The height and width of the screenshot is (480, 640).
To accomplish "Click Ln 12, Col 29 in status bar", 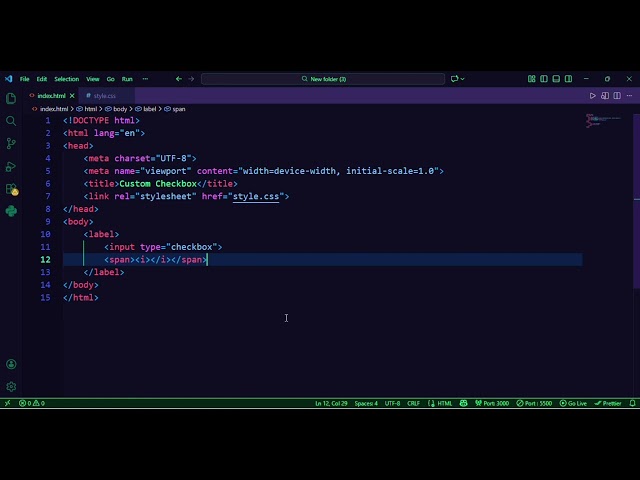I will (x=331, y=403).
